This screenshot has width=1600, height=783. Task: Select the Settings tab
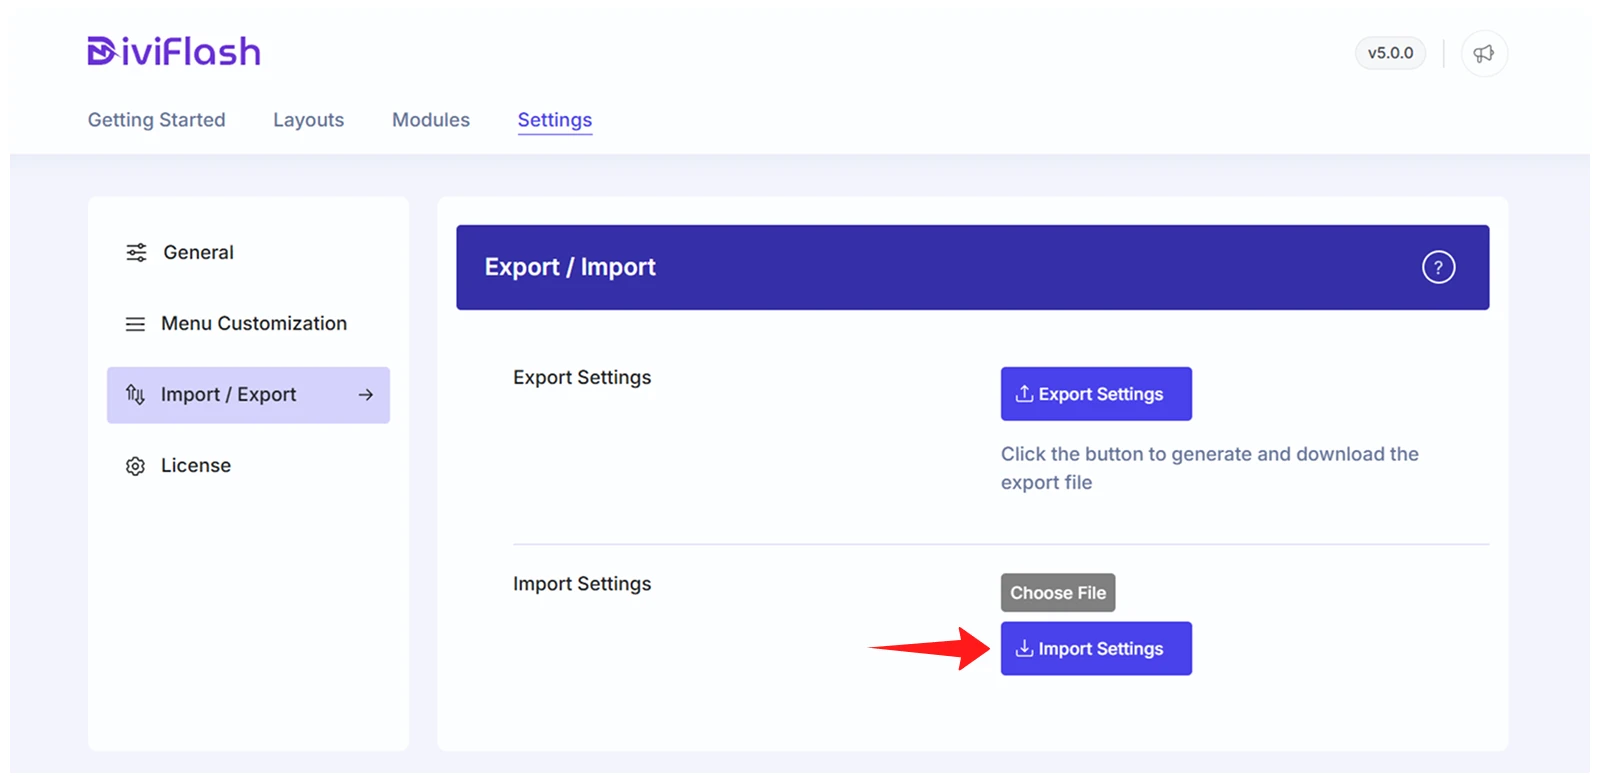click(x=555, y=120)
